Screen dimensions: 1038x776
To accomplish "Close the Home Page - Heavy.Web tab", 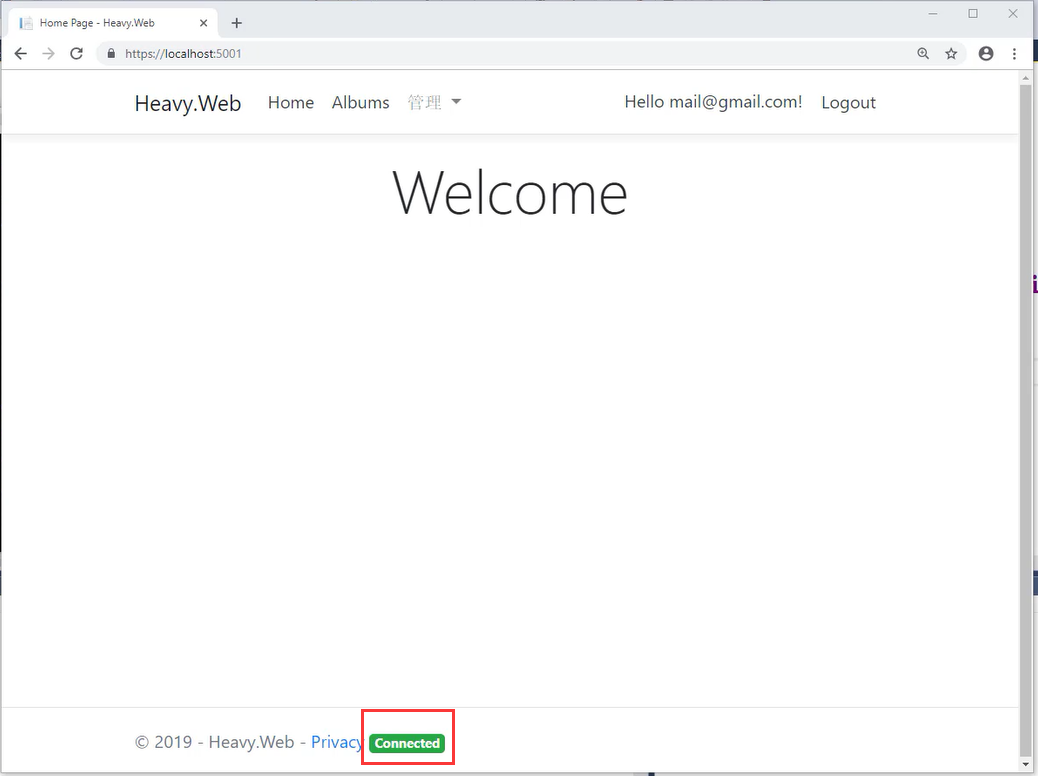I will click(203, 23).
